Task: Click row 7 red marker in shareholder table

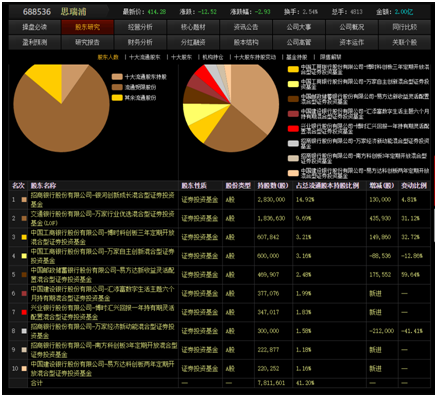Action: coord(24,312)
